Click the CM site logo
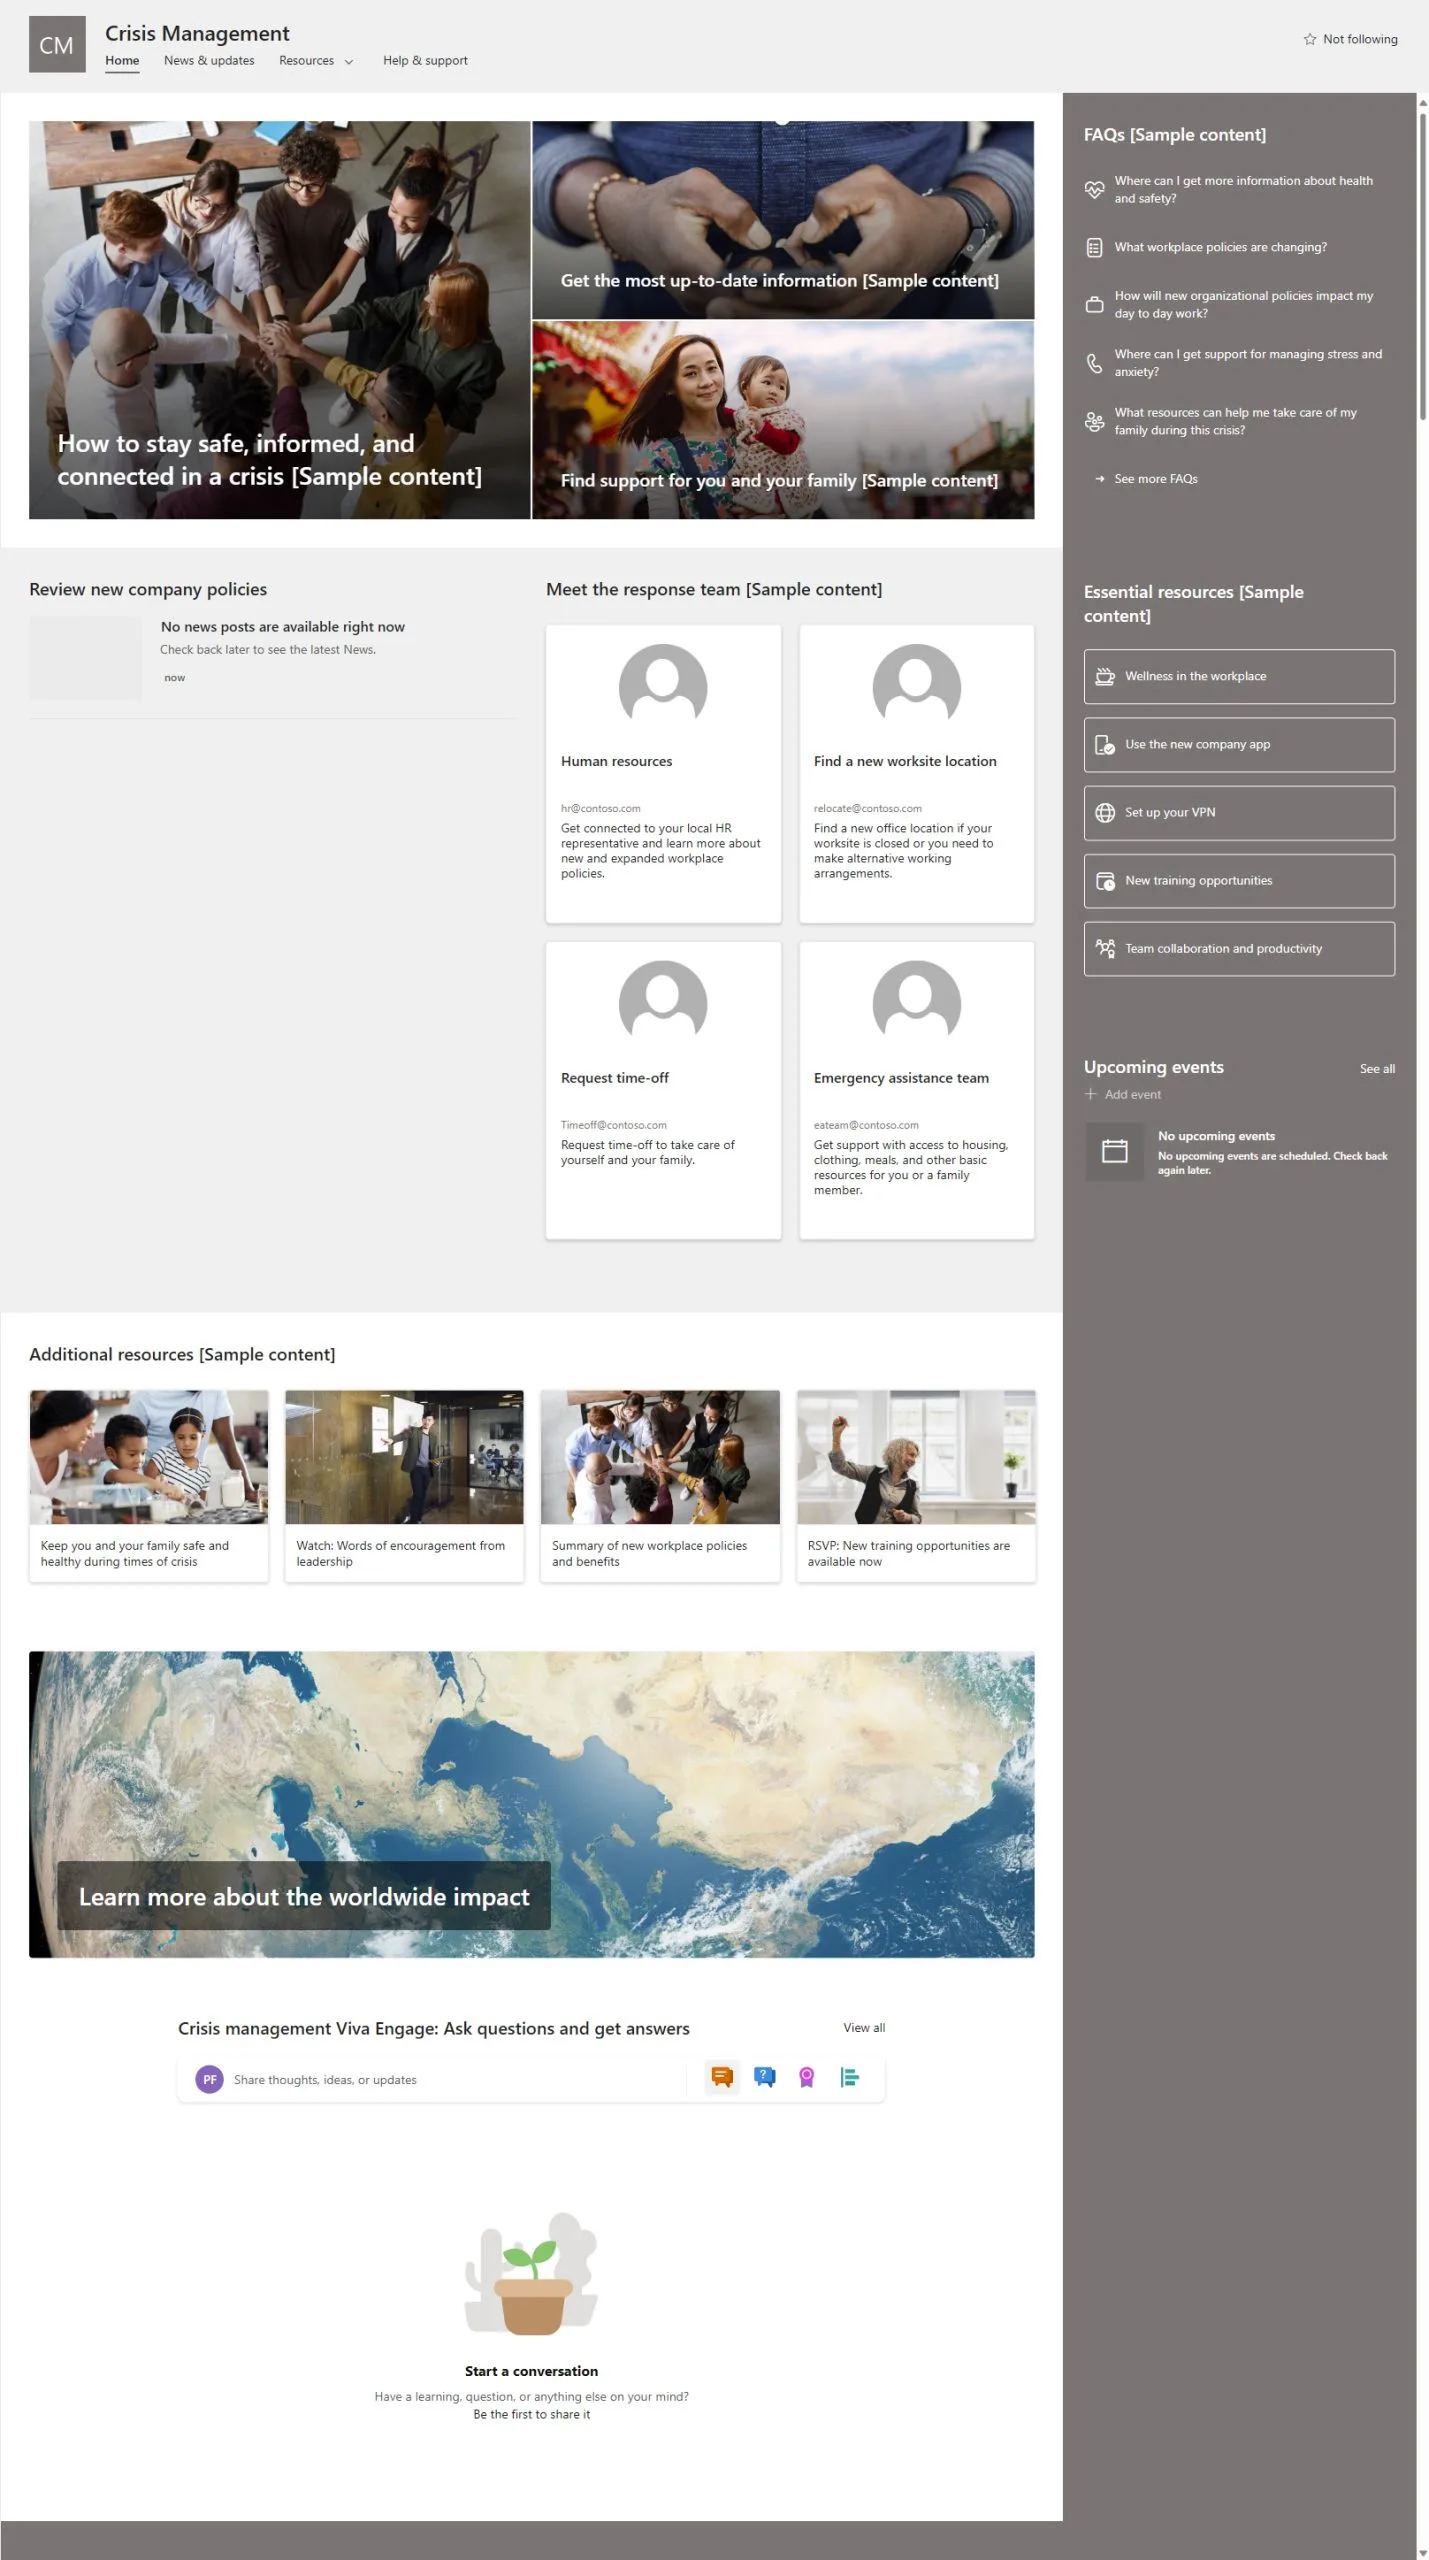 pyautogui.click(x=57, y=45)
